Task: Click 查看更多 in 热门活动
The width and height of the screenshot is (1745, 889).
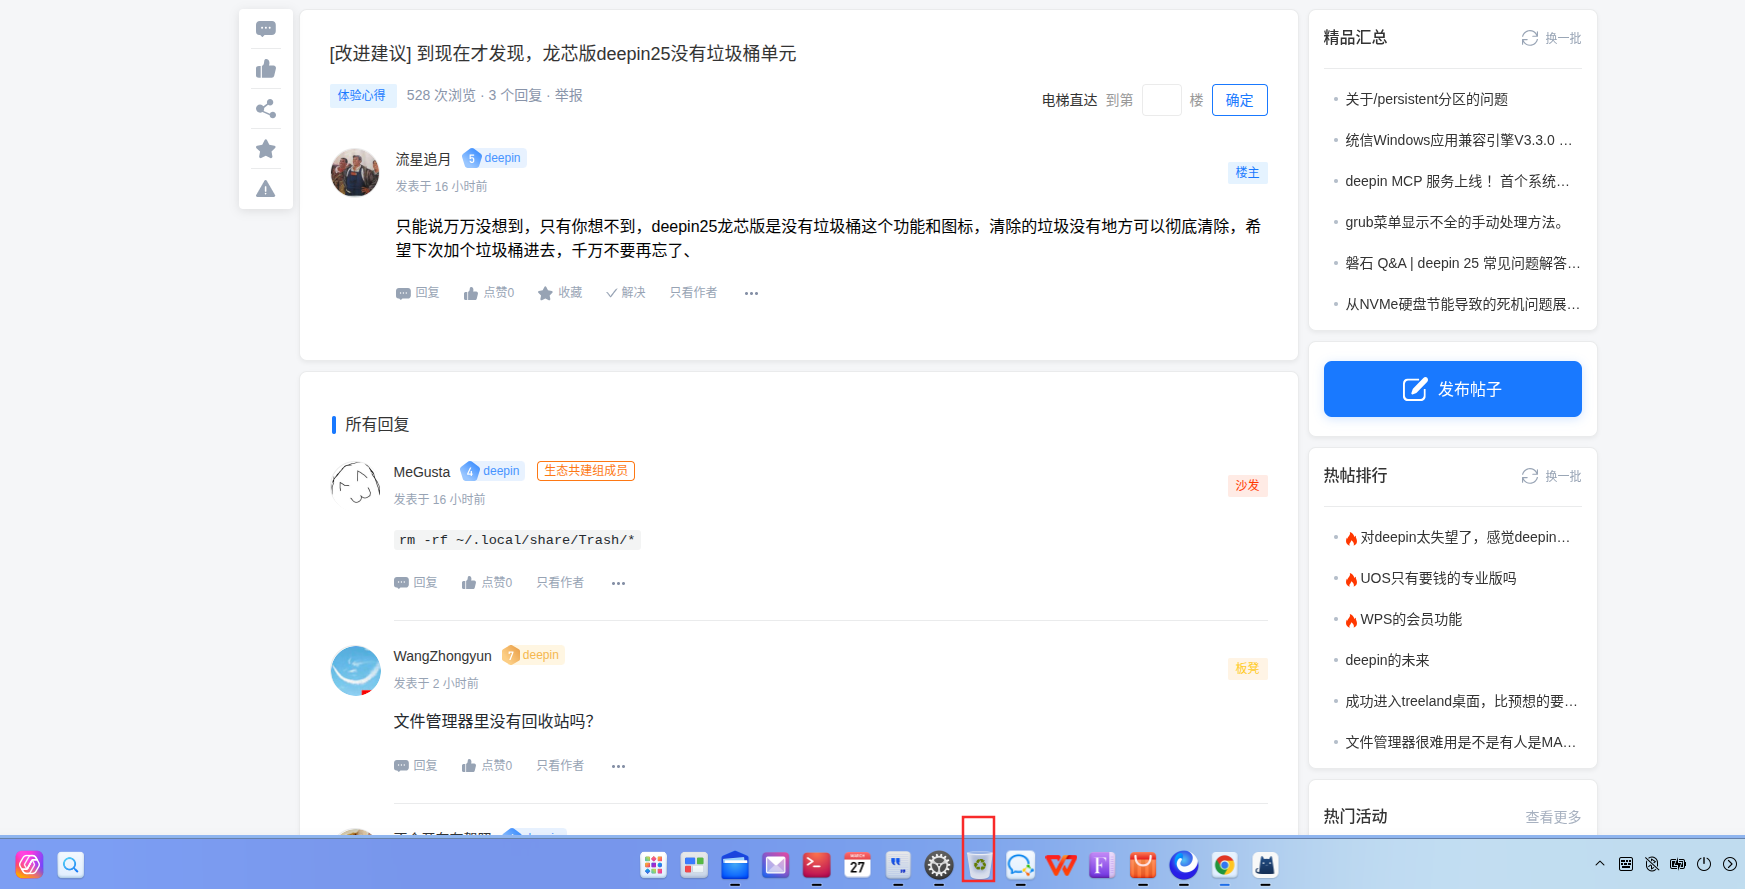Action: tap(1553, 817)
